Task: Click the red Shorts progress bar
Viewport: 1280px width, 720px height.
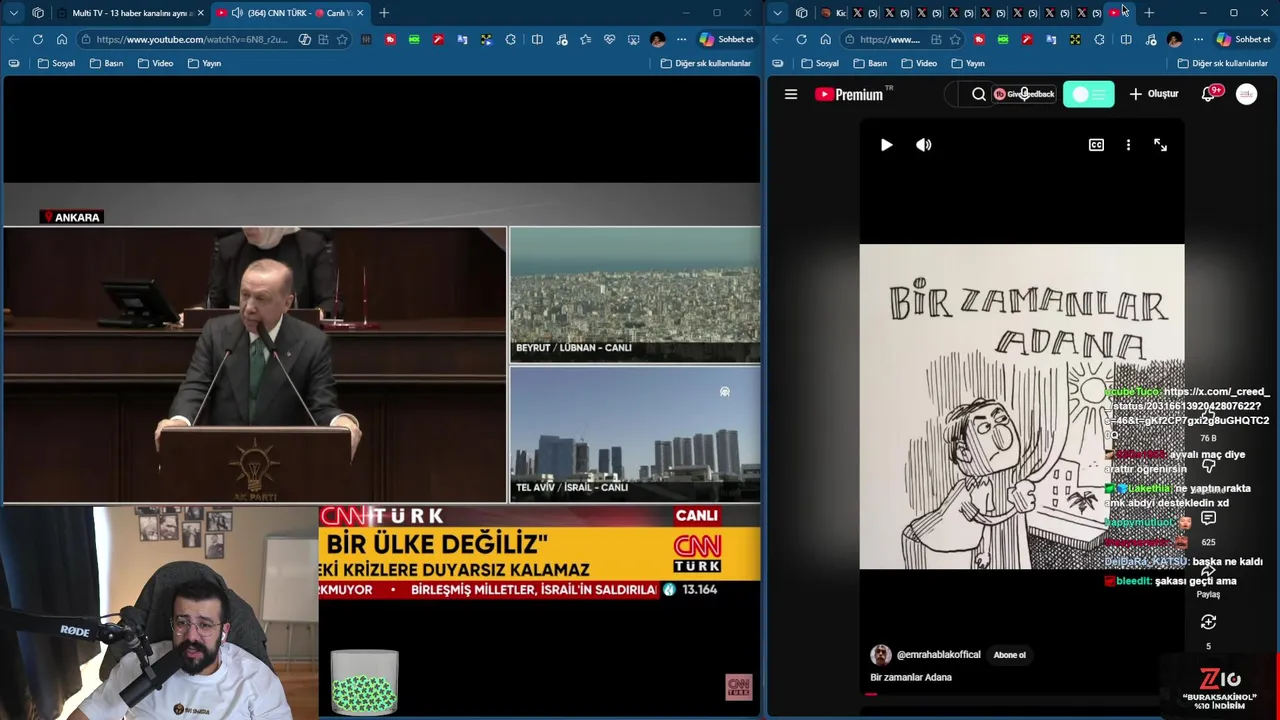Action: (871, 694)
